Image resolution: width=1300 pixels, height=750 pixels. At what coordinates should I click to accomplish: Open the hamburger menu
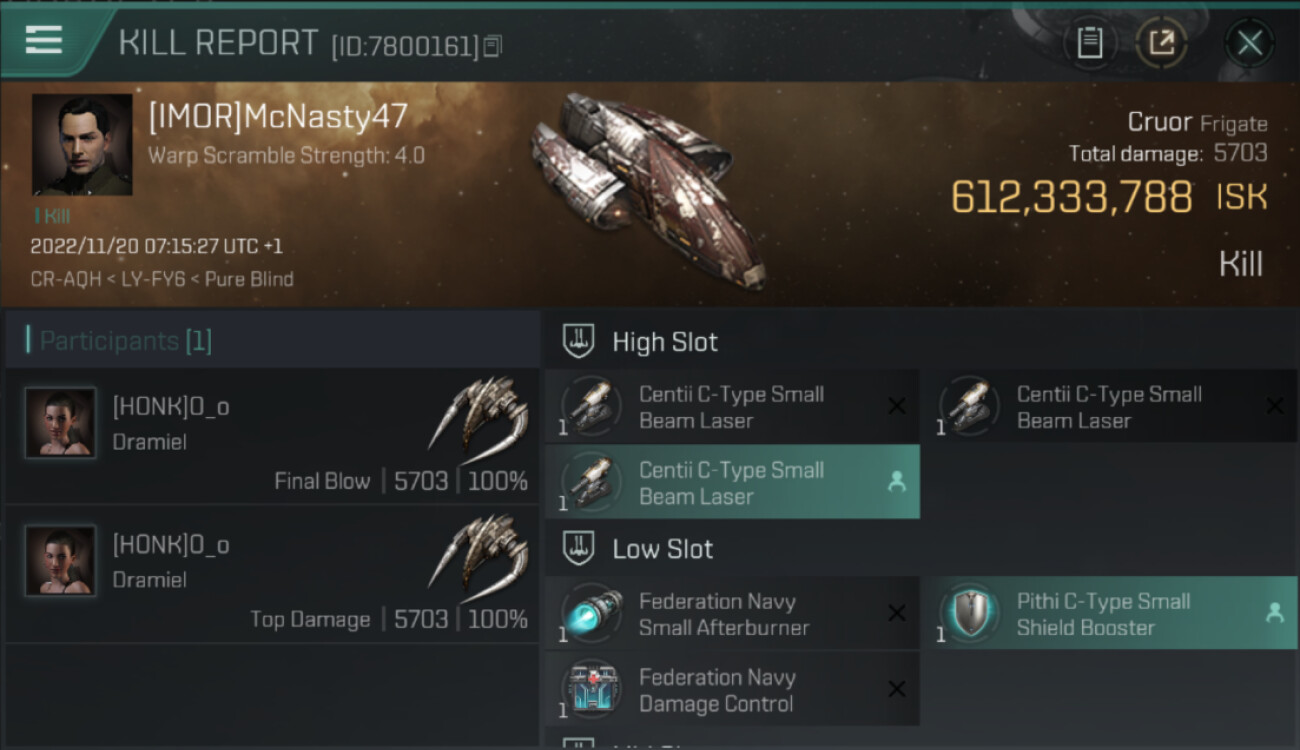point(43,40)
